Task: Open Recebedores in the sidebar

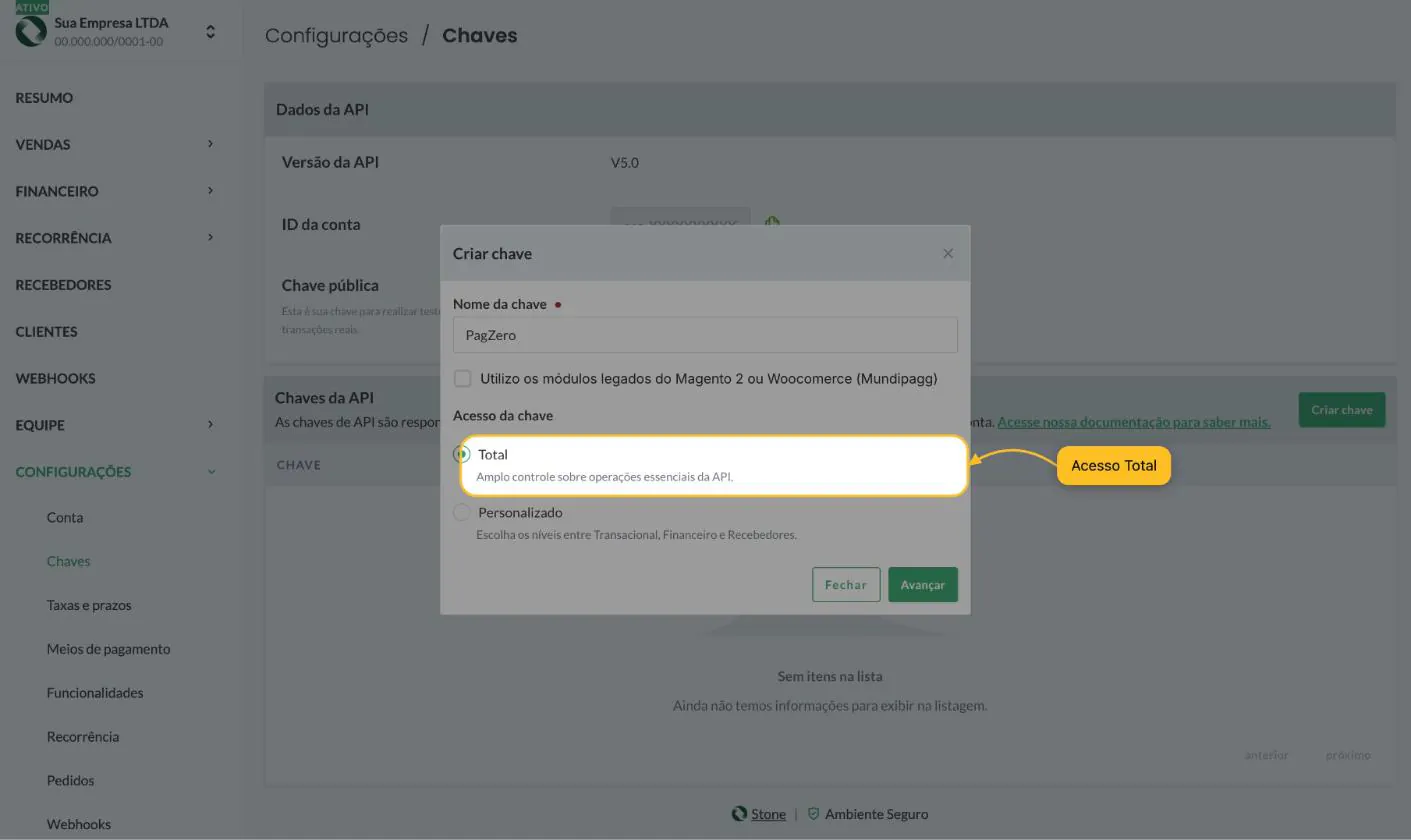Action: pos(63,285)
